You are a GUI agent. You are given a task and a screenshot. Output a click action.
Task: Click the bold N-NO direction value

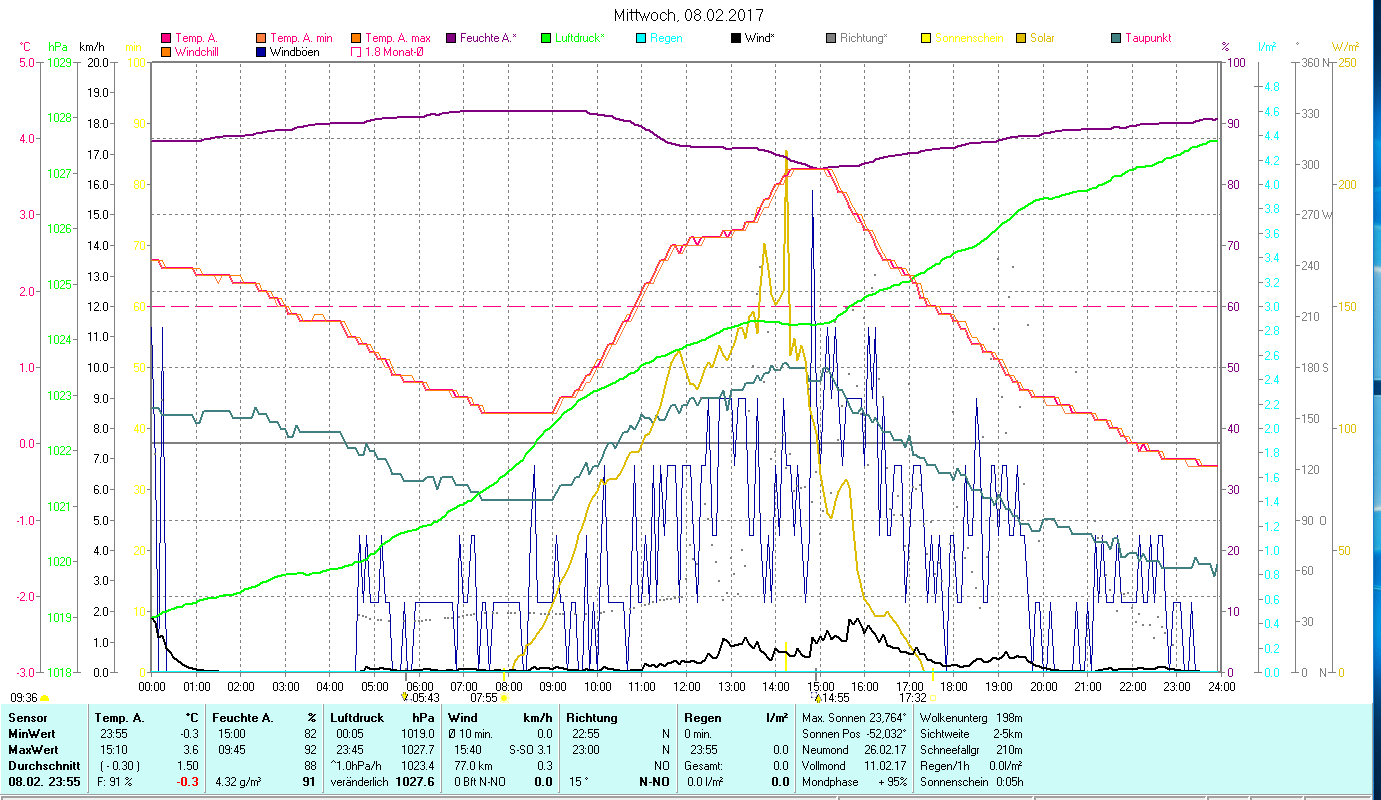[x=654, y=782]
